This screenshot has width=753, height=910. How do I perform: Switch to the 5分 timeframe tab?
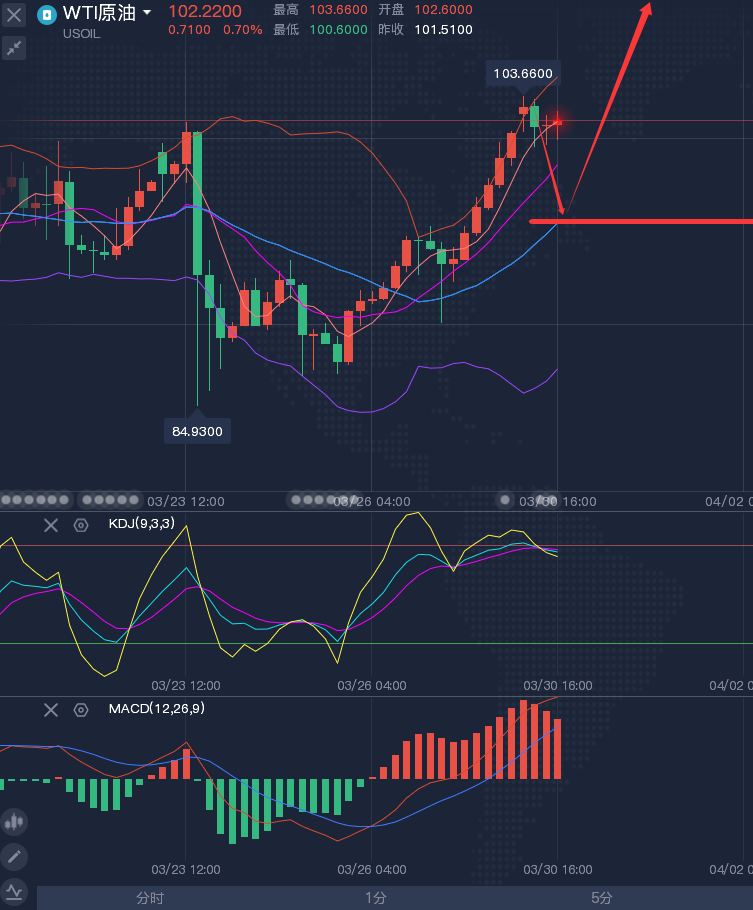tap(602, 898)
